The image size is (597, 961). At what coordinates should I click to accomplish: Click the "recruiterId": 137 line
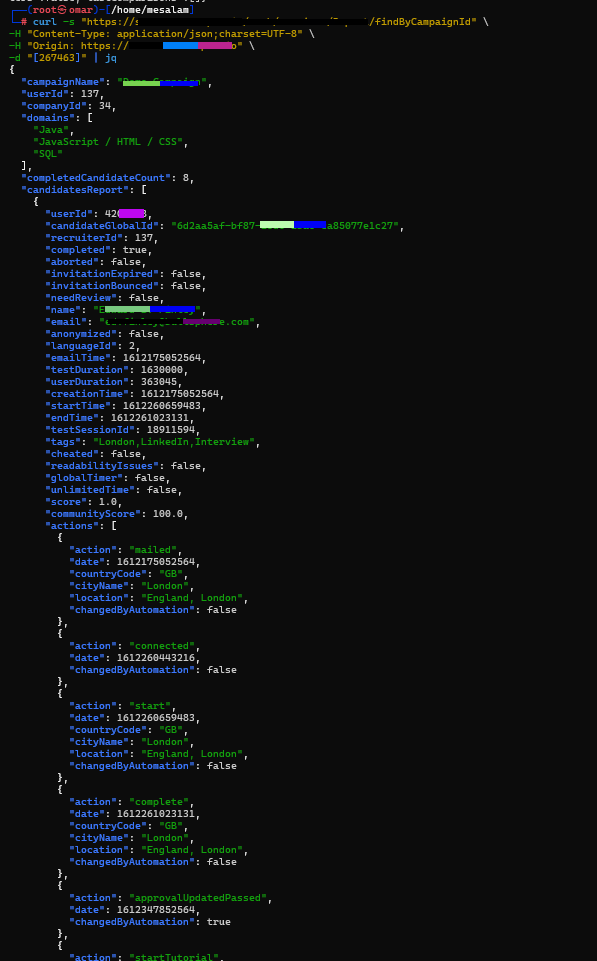pos(102,238)
